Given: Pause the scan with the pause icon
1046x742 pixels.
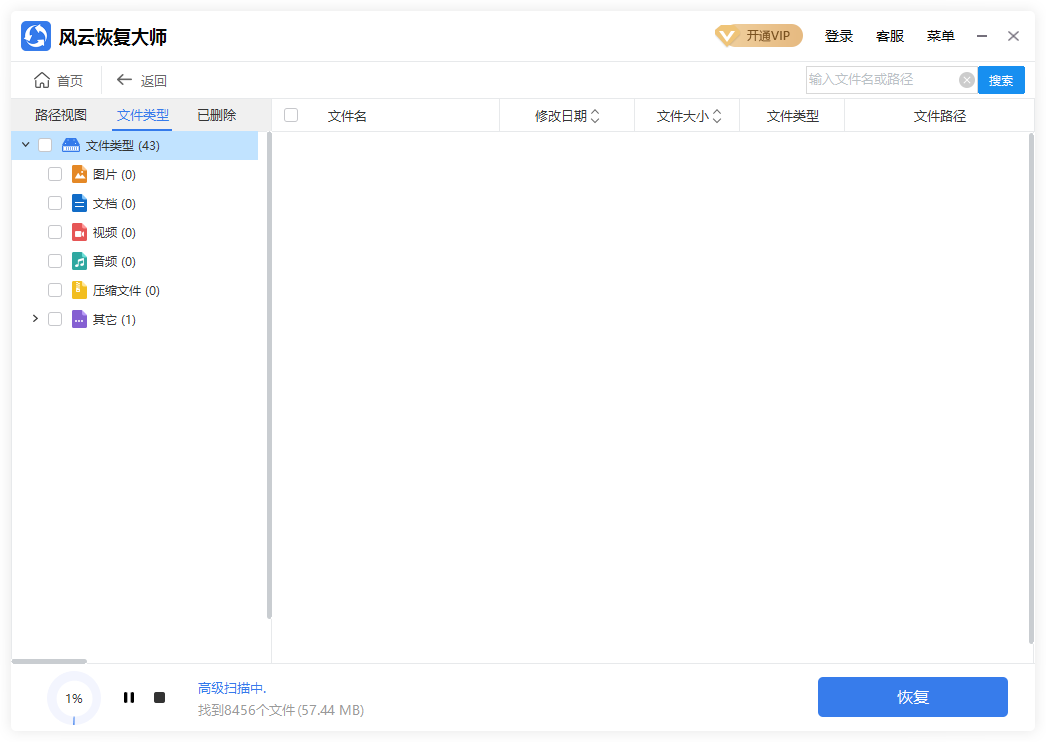Looking at the screenshot, I should [x=129, y=697].
